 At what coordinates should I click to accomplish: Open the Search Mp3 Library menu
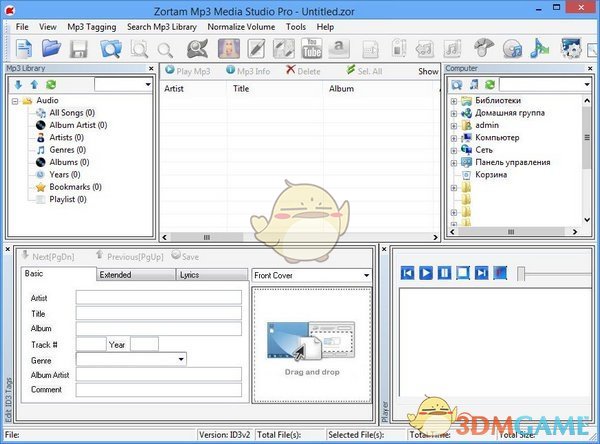coord(161,27)
